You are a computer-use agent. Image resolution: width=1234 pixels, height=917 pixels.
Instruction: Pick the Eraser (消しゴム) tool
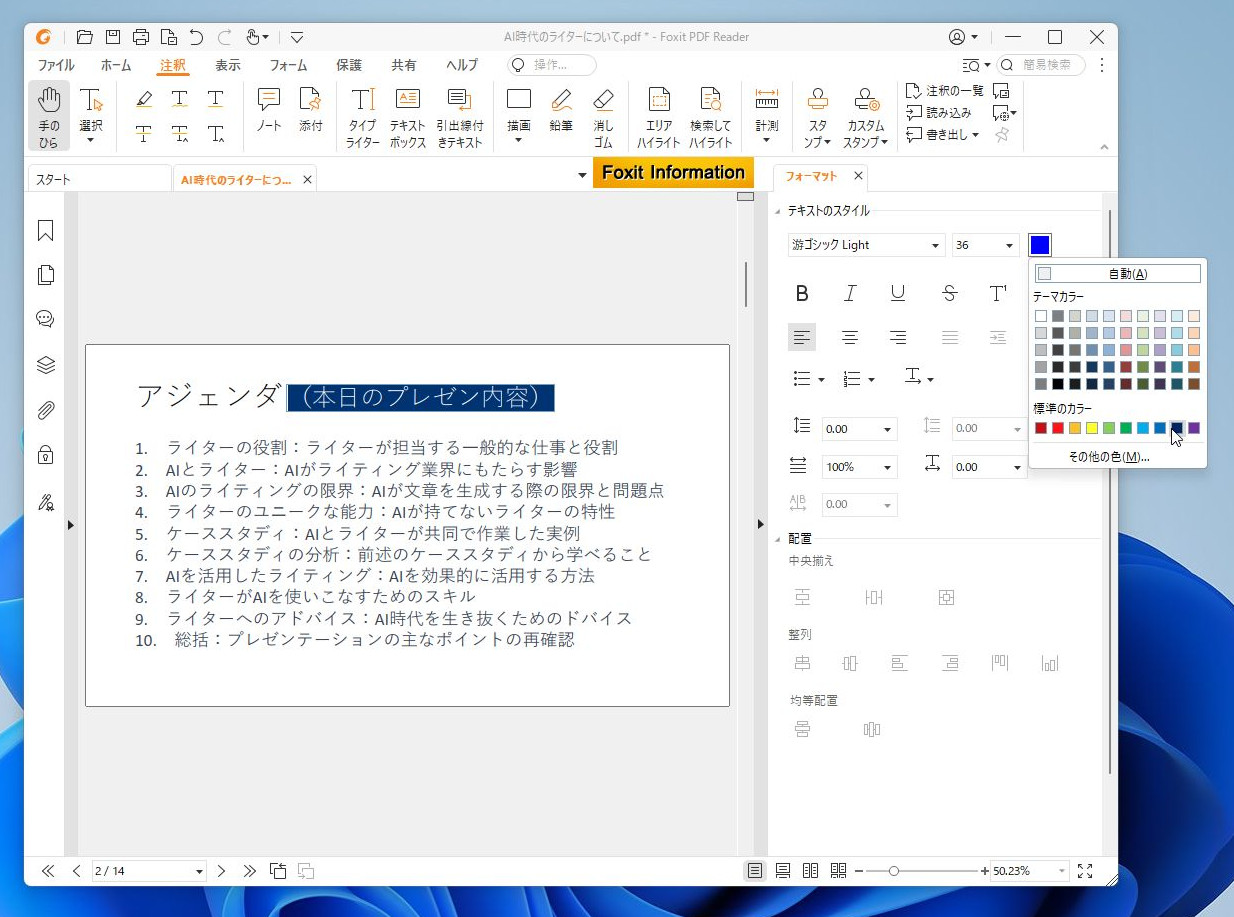tap(603, 116)
